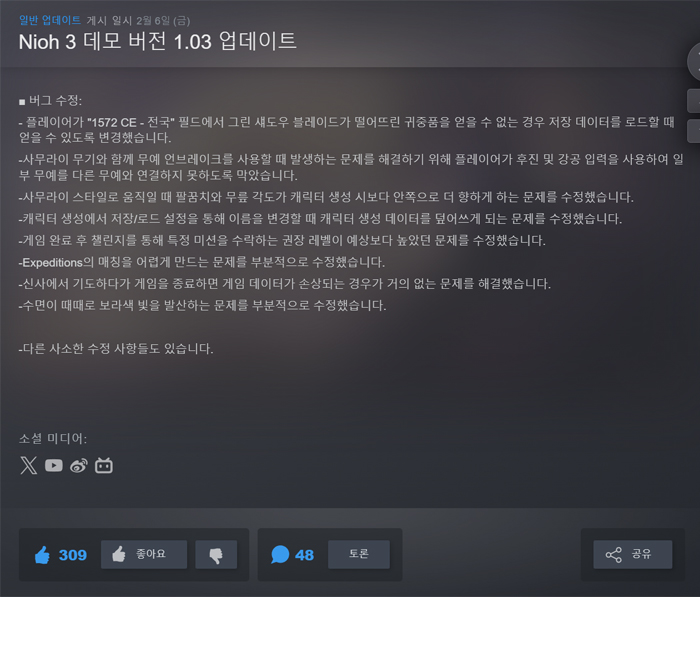The width and height of the screenshot is (700, 654).
Task: Click the blue thumbs-up icon beside 309
Action: 42,554
